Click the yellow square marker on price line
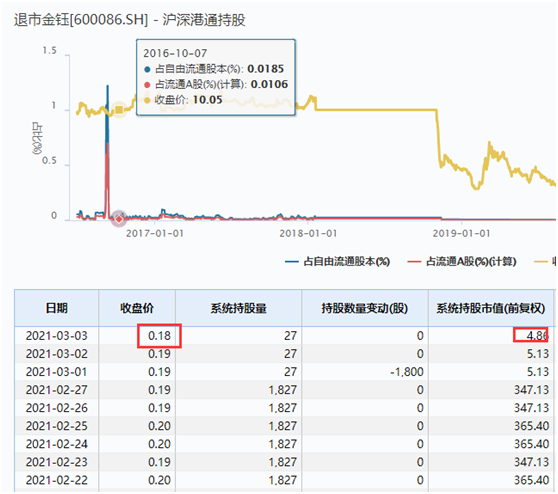558x494 pixels. (119, 110)
